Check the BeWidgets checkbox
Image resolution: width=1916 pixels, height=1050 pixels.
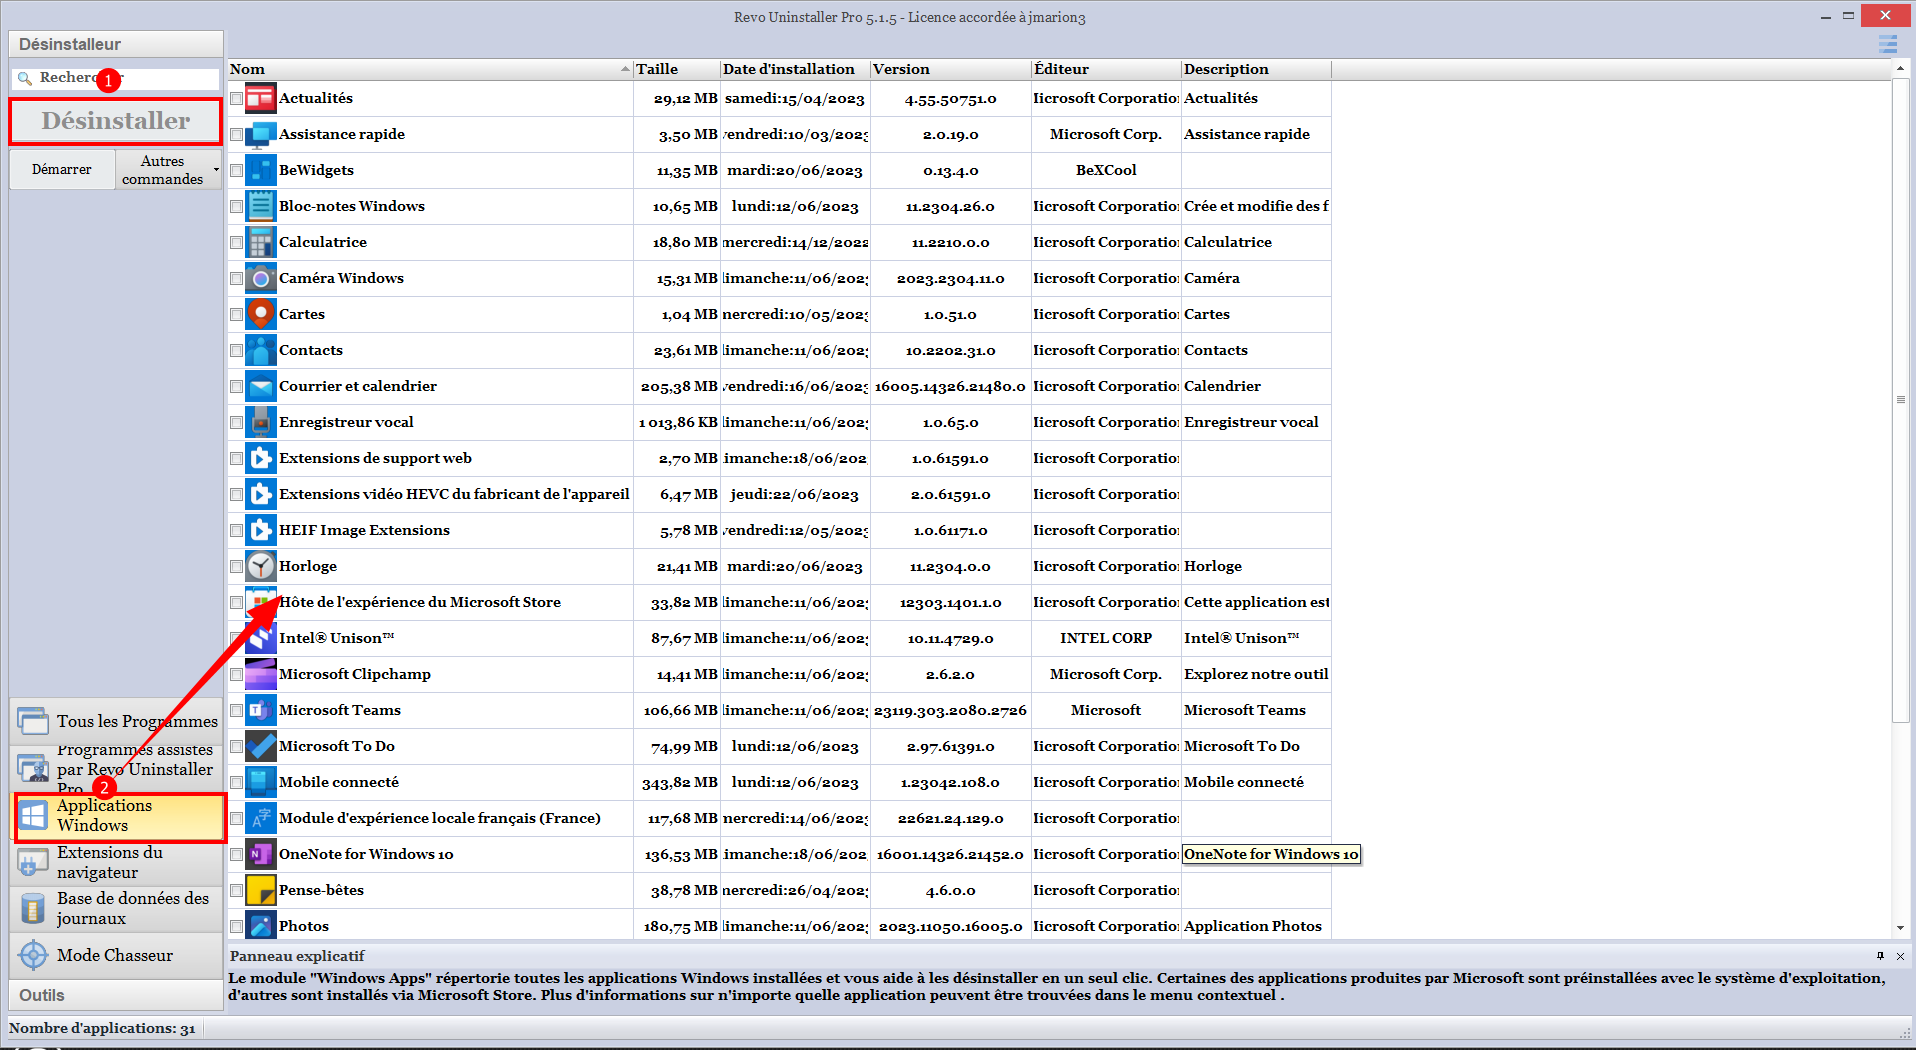point(236,171)
